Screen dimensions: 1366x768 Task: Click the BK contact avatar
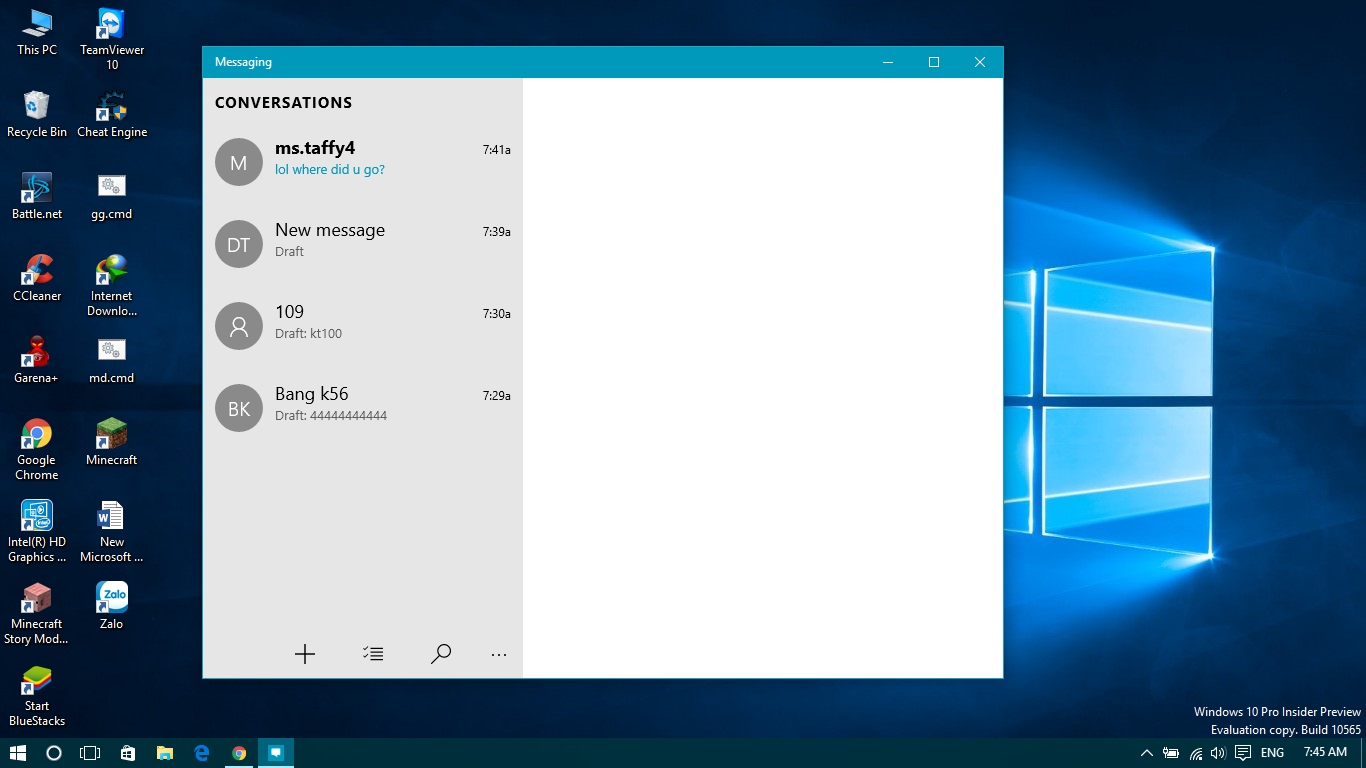(239, 409)
